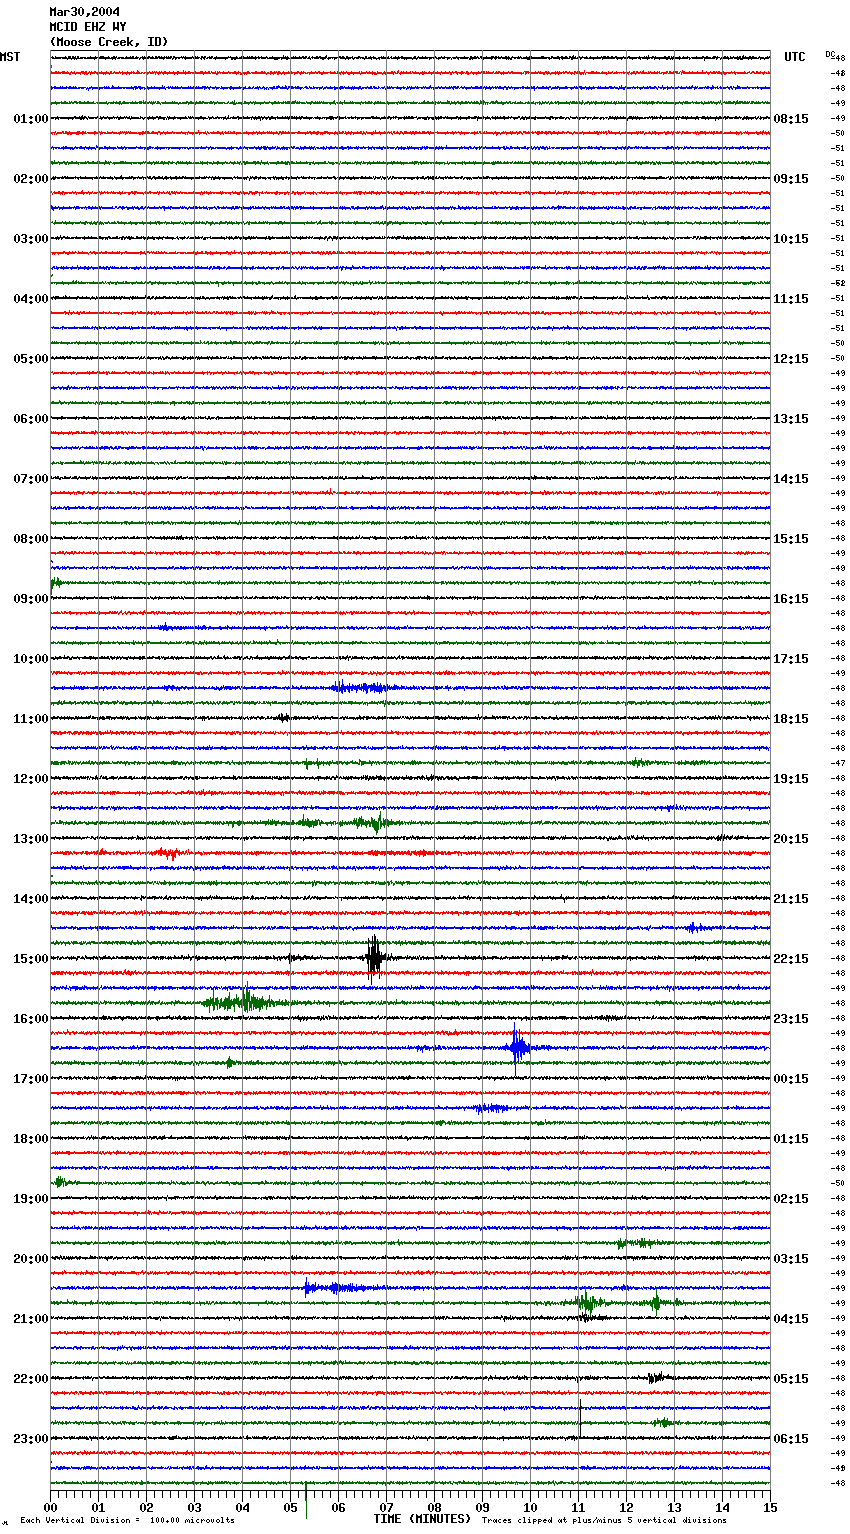Select the 23:00 MST time label

click(x=31, y=1439)
